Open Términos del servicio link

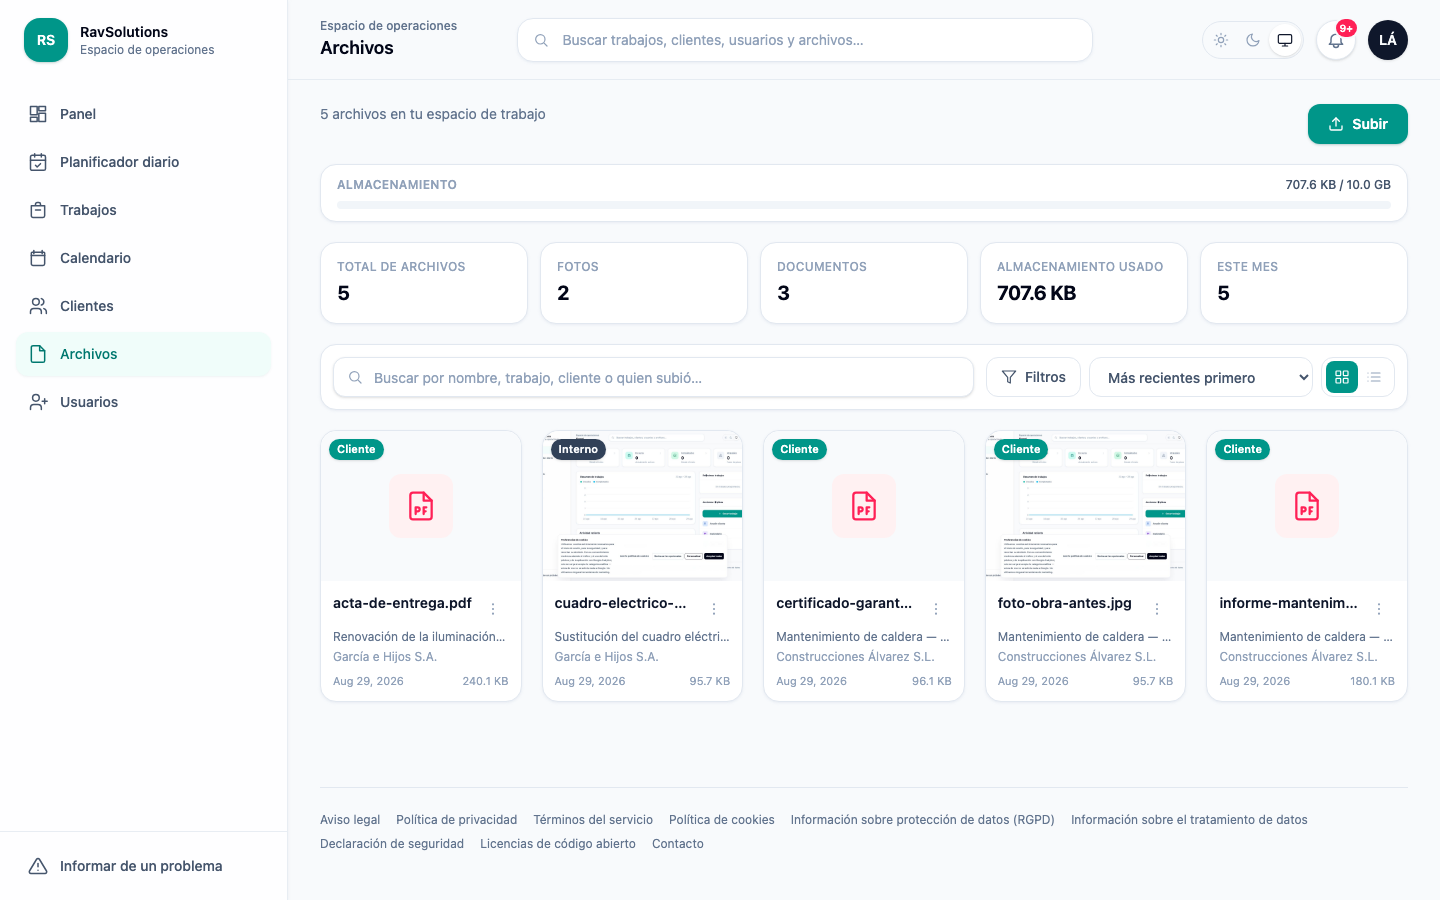pyautogui.click(x=593, y=820)
